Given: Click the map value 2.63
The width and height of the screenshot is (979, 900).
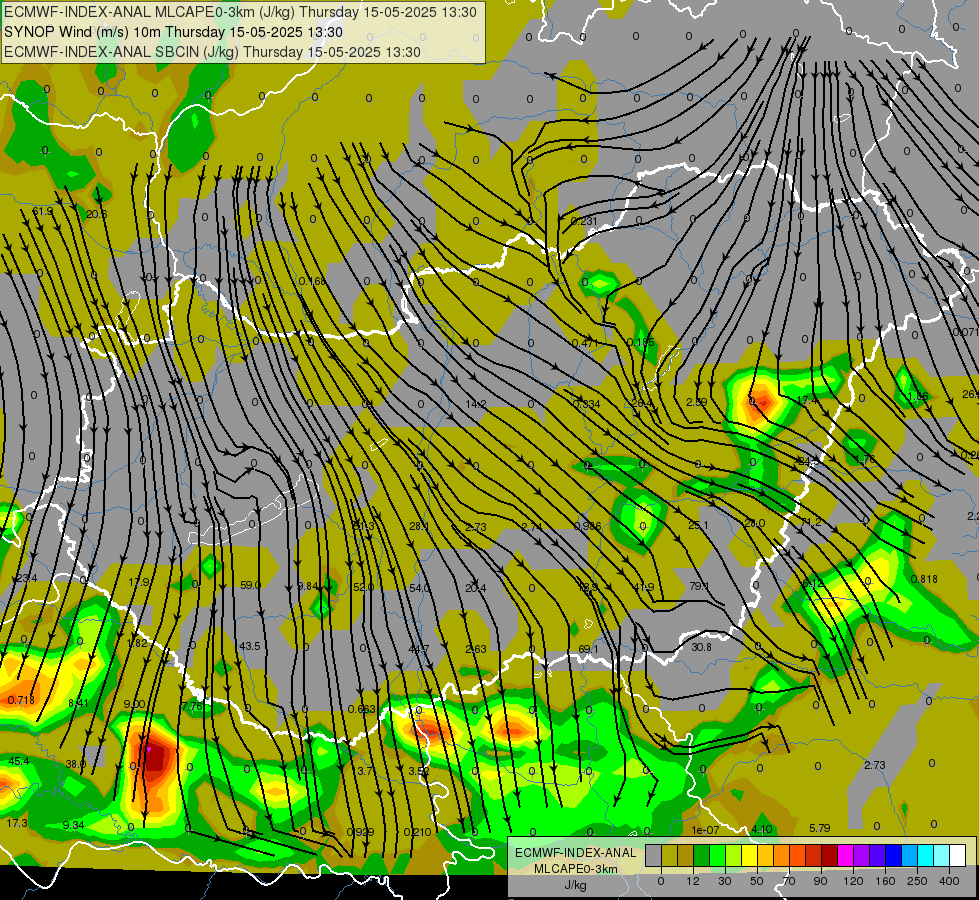Looking at the screenshot, I should (476, 649).
